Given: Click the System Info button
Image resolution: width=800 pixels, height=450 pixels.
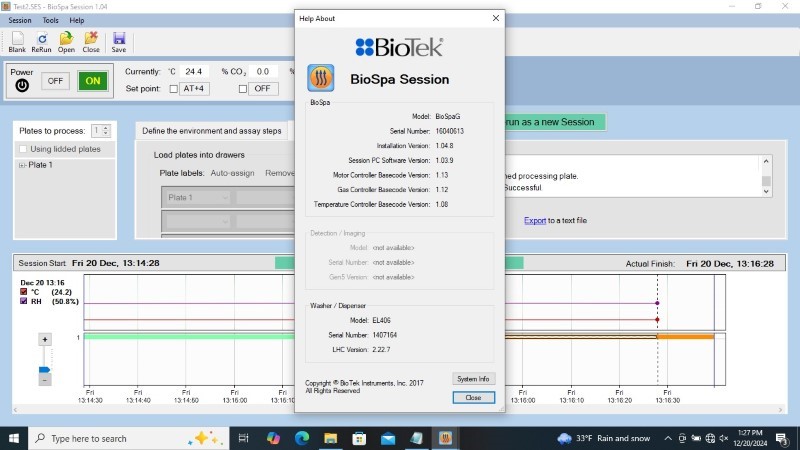Looking at the screenshot, I should click(x=473, y=379).
